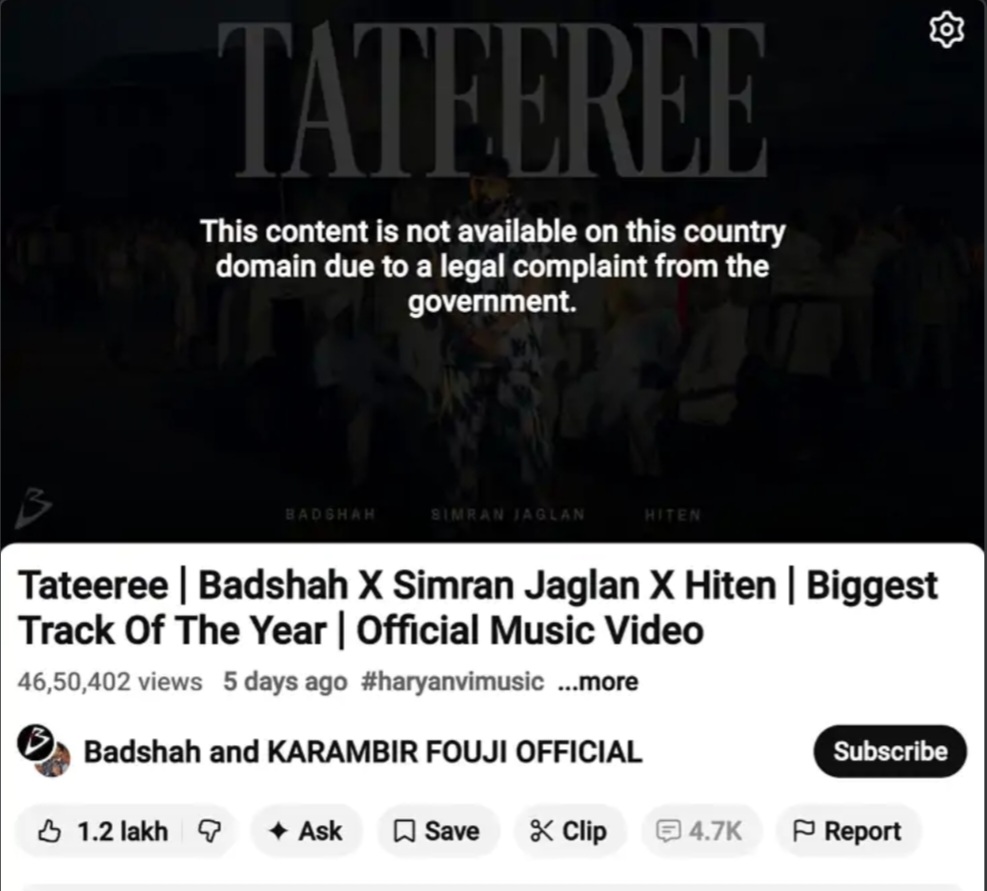The image size is (987, 891).
Task: Click the Clip scissors icon
Action: pos(541,831)
